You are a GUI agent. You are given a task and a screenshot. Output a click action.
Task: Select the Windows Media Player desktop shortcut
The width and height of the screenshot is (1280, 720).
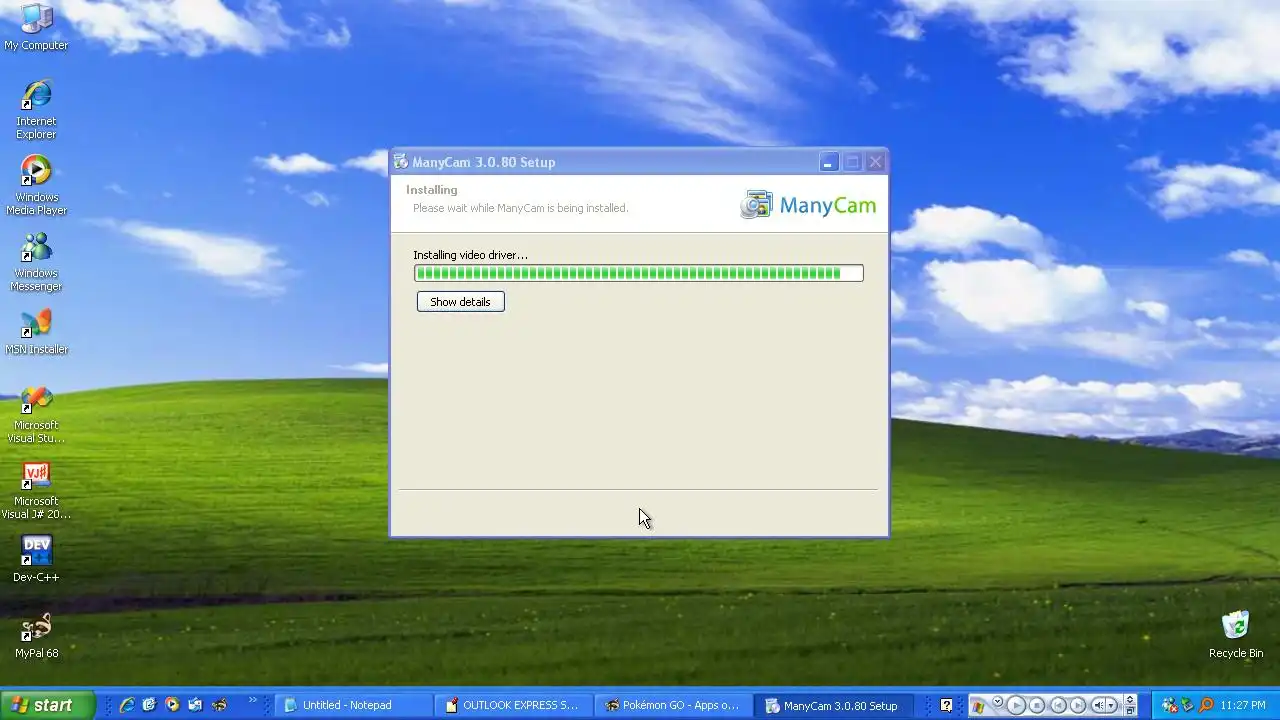(36, 185)
